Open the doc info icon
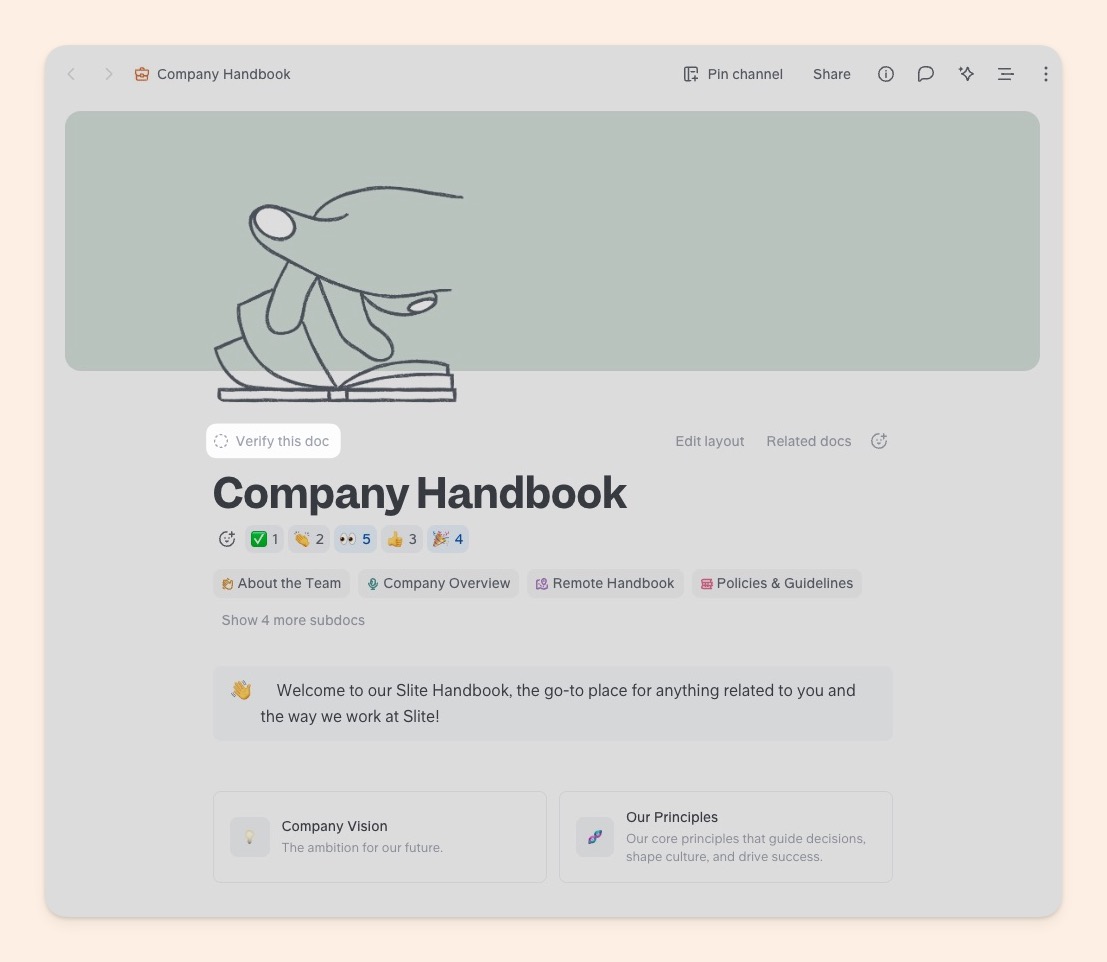This screenshot has width=1107, height=962. pyautogui.click(x=885, y=74)
